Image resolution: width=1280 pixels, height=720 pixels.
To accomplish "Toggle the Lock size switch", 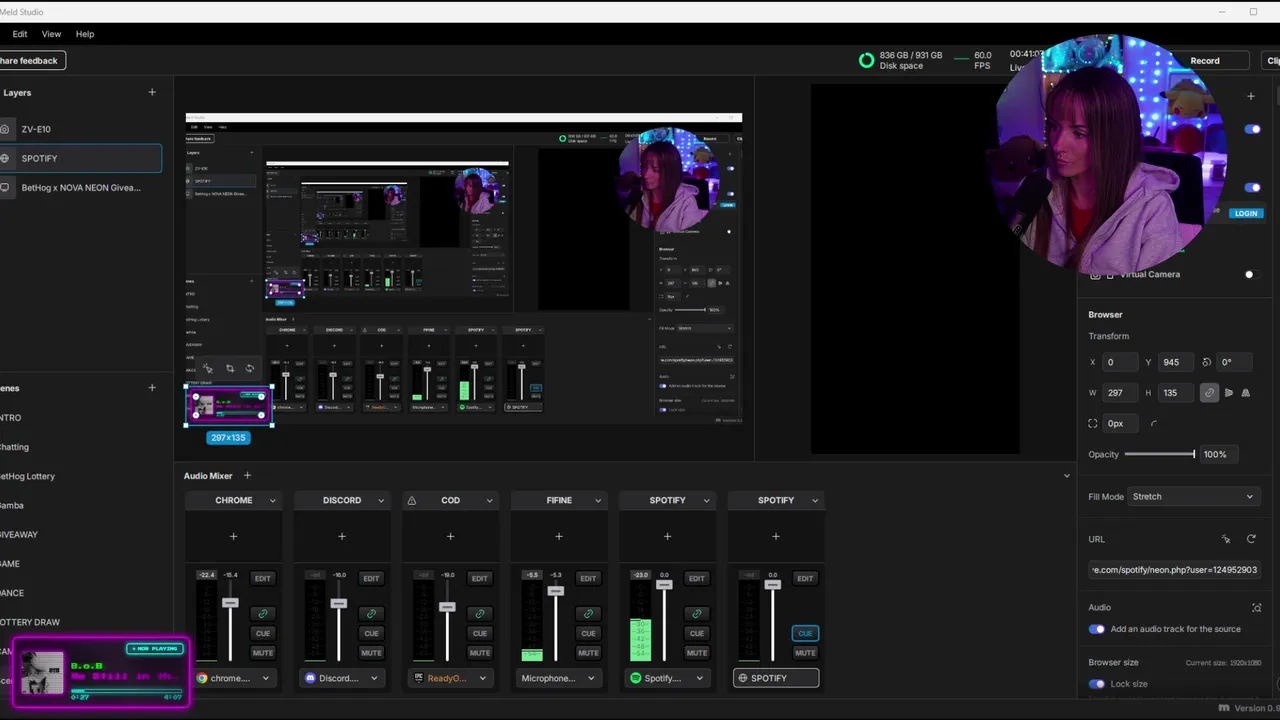I will [x=1097, y=684].
